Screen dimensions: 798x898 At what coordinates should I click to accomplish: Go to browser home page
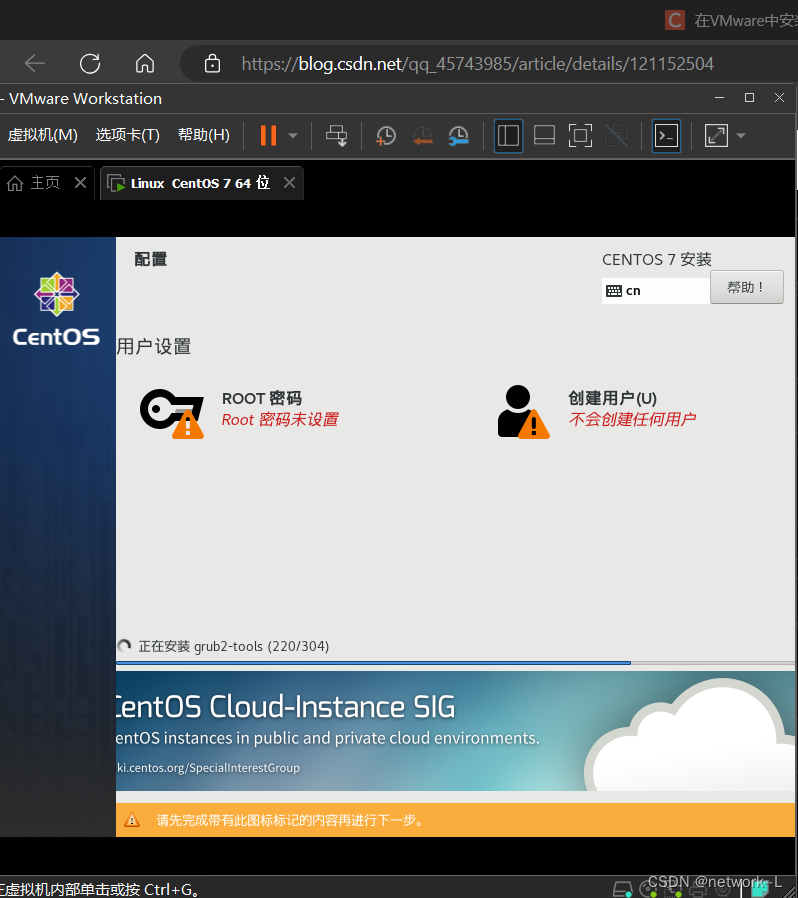coord(145,64)
